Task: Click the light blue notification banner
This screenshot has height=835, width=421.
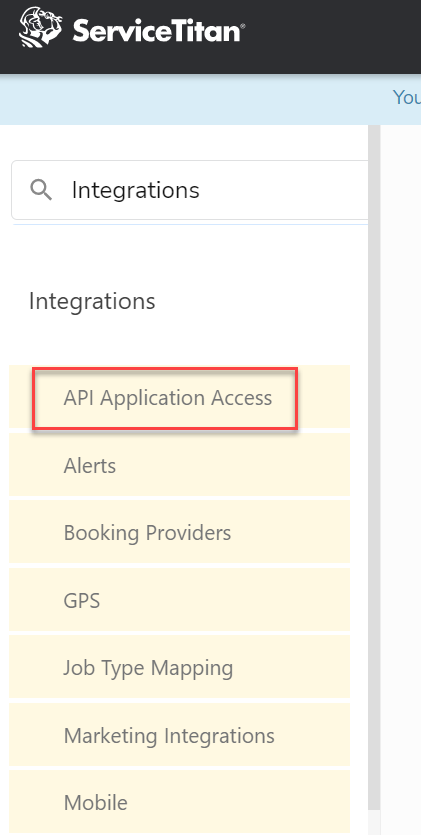Action: [210, 100]
